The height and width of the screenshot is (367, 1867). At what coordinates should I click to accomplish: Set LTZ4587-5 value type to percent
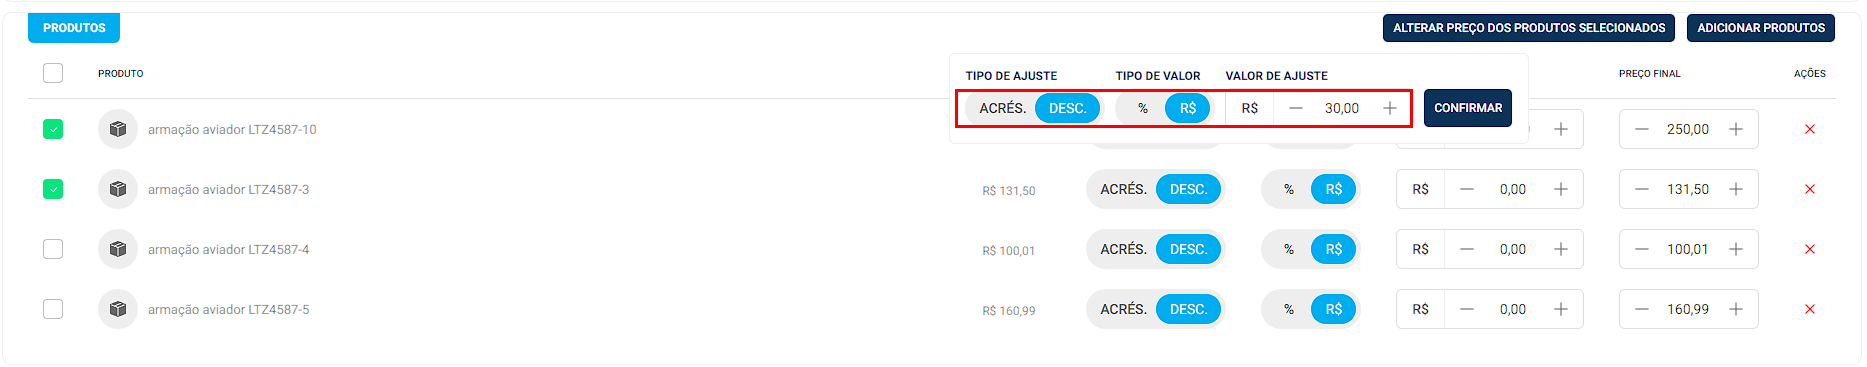[1289, 309]
